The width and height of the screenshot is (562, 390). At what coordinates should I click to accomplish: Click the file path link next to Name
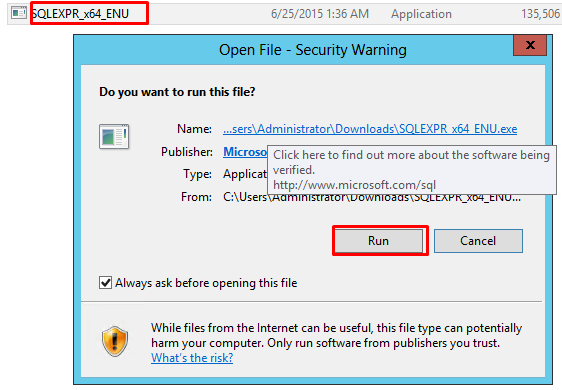370,129
